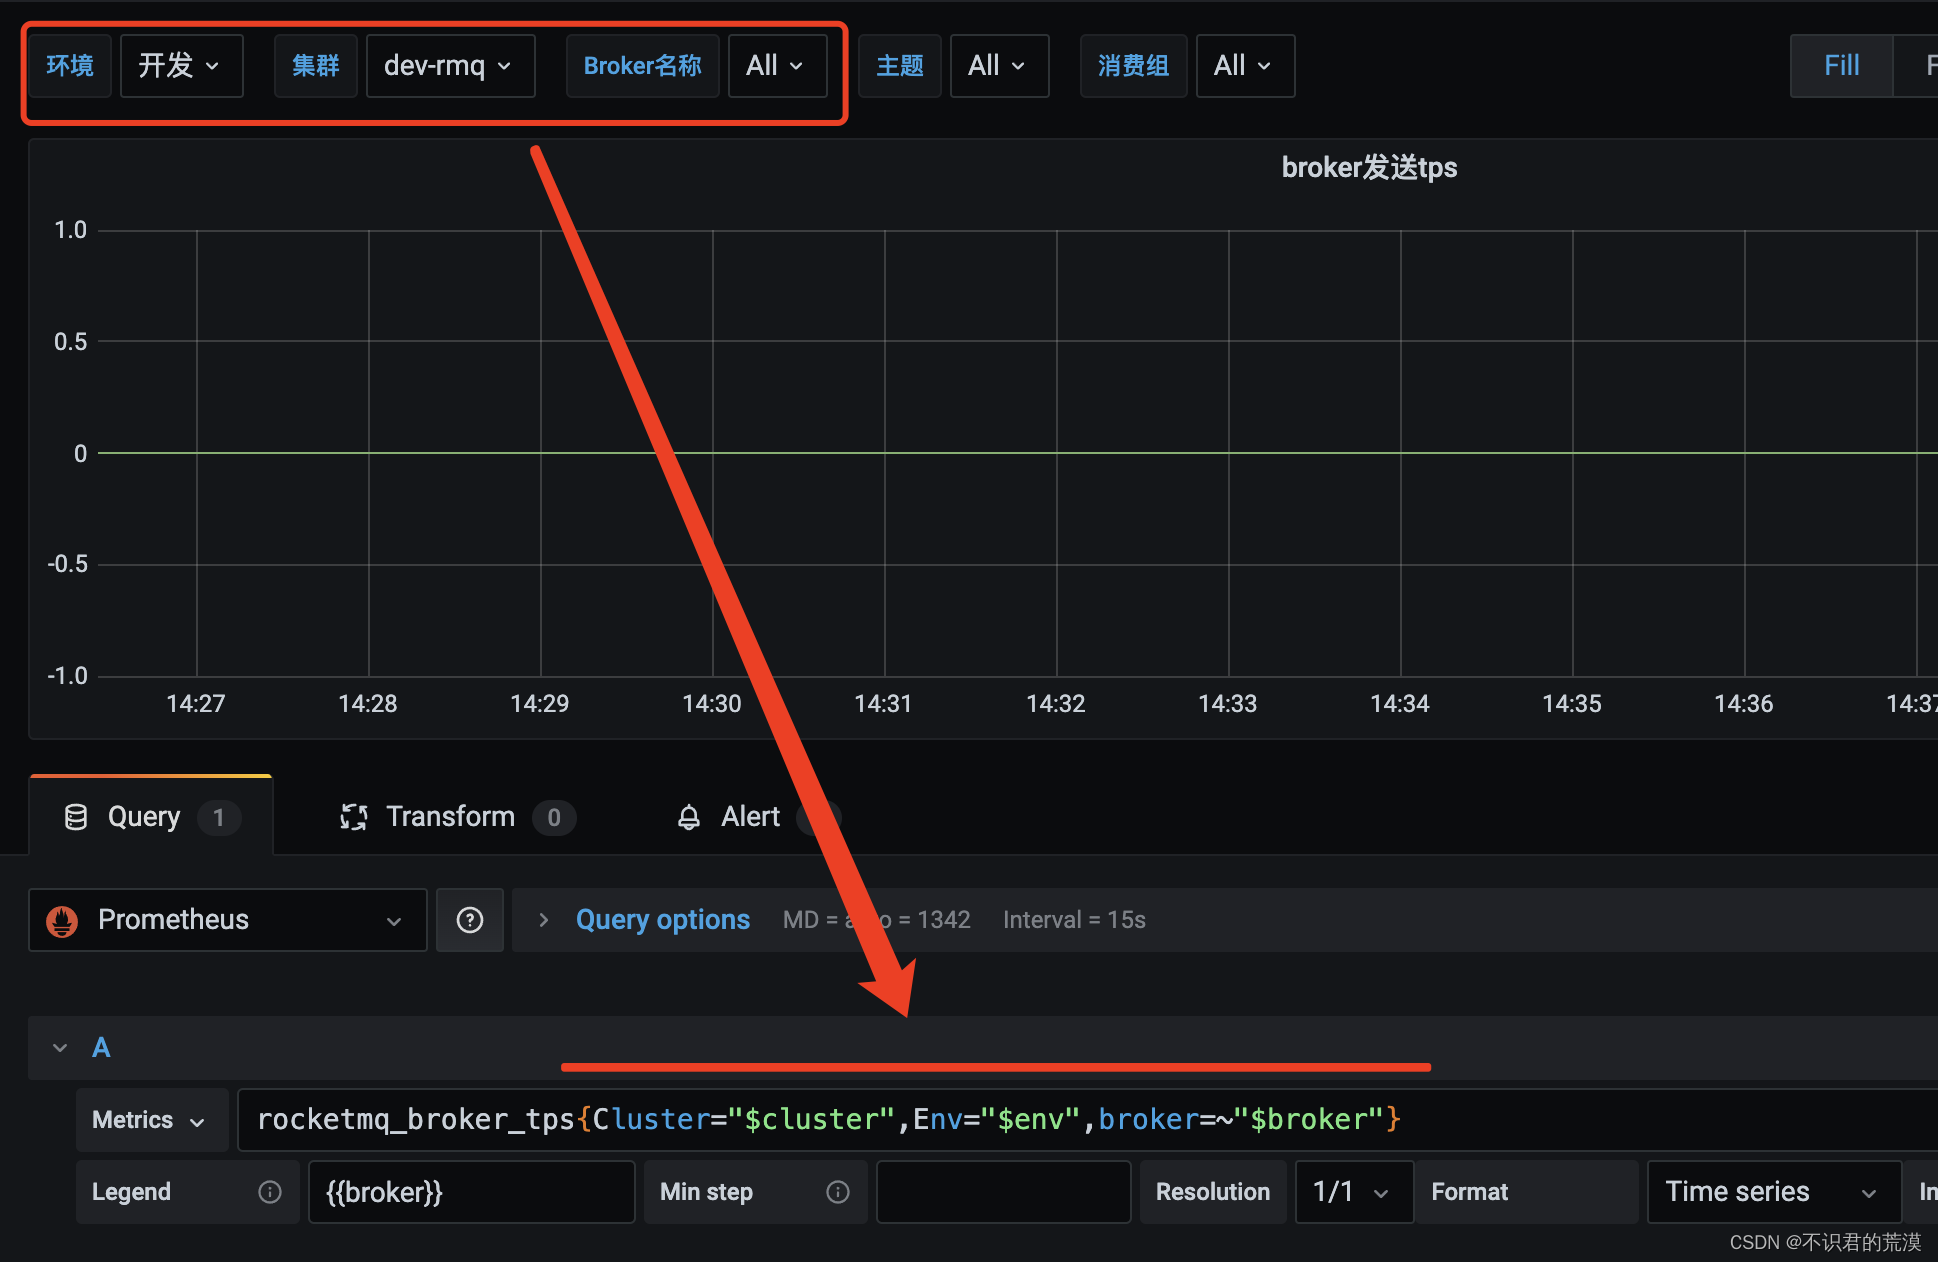The image size is (1938, 1262).
Task: Click the Transform tab icon
Action: 354,817
